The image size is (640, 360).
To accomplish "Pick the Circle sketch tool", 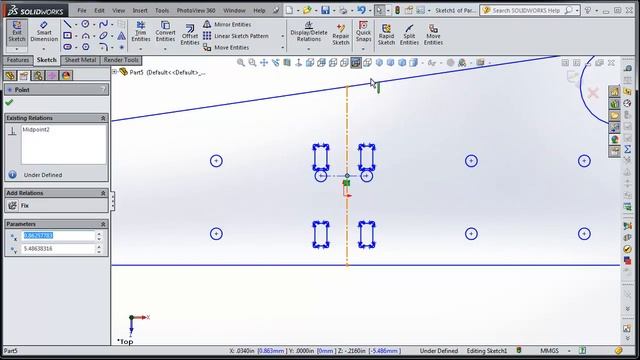I will [85, 24].
